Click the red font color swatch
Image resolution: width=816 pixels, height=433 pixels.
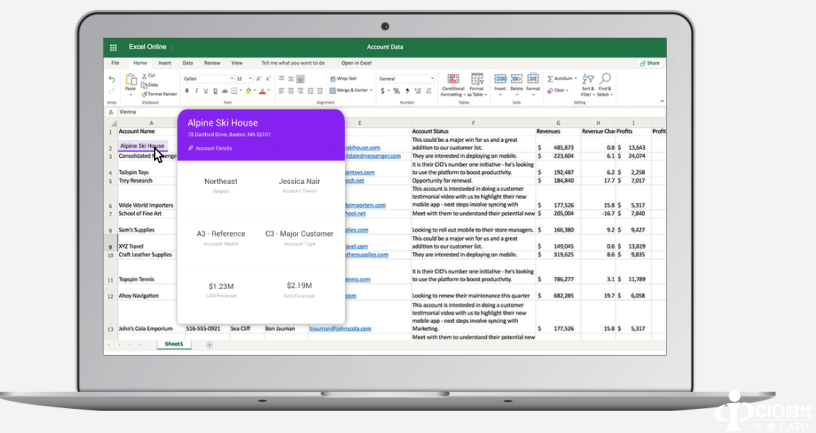pos(262,91)
